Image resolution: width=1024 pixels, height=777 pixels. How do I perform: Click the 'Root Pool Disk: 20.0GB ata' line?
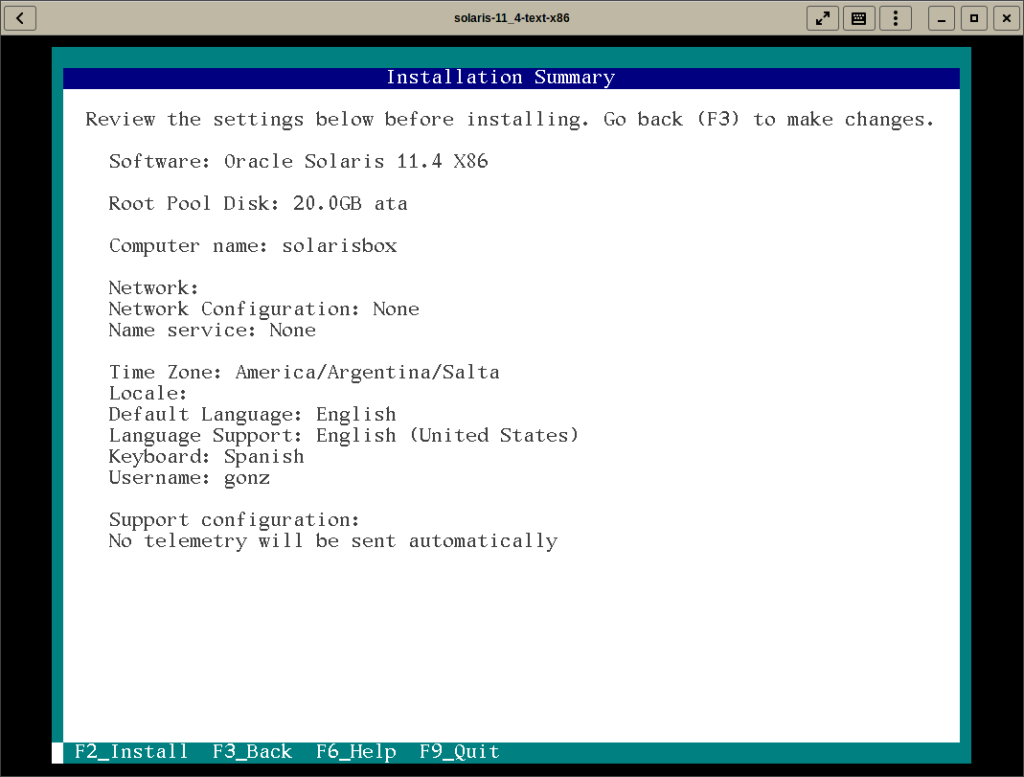pos(258,204)
